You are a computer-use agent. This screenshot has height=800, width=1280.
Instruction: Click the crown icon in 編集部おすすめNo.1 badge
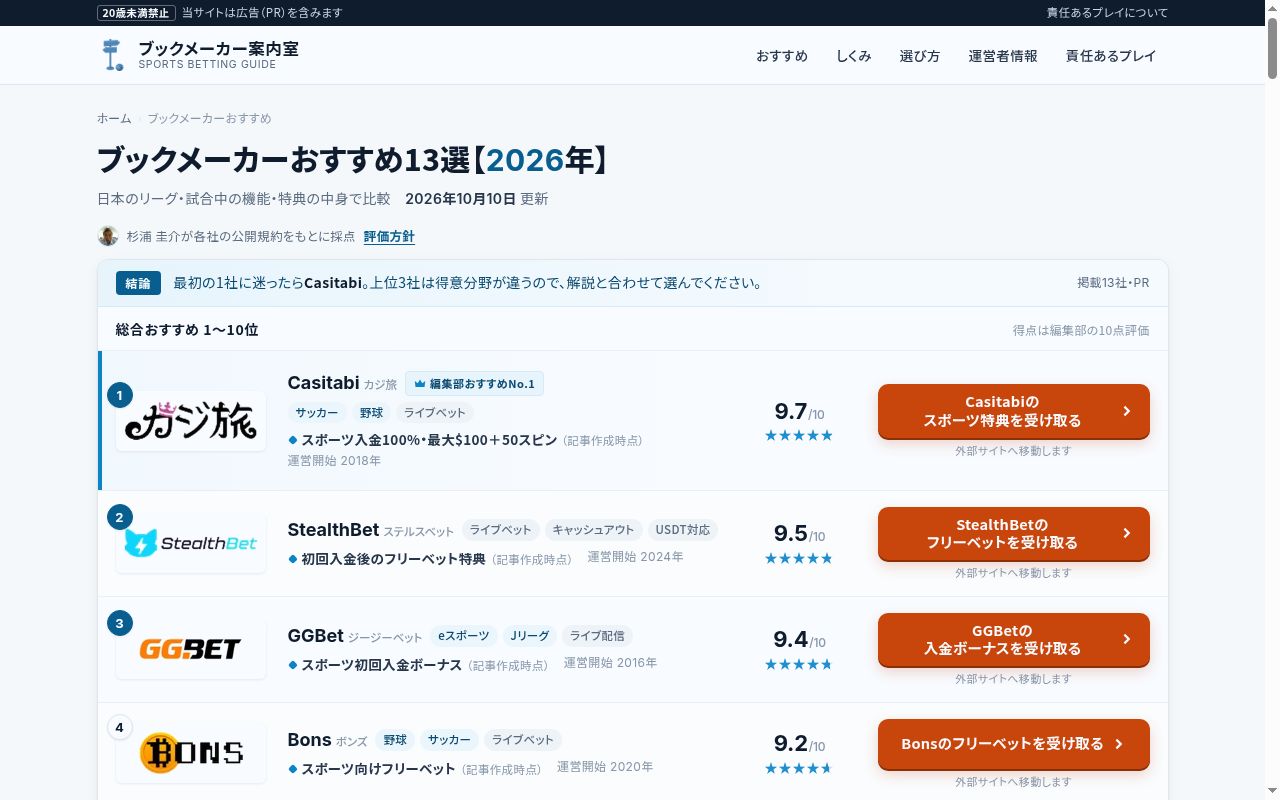click(420, 384)
